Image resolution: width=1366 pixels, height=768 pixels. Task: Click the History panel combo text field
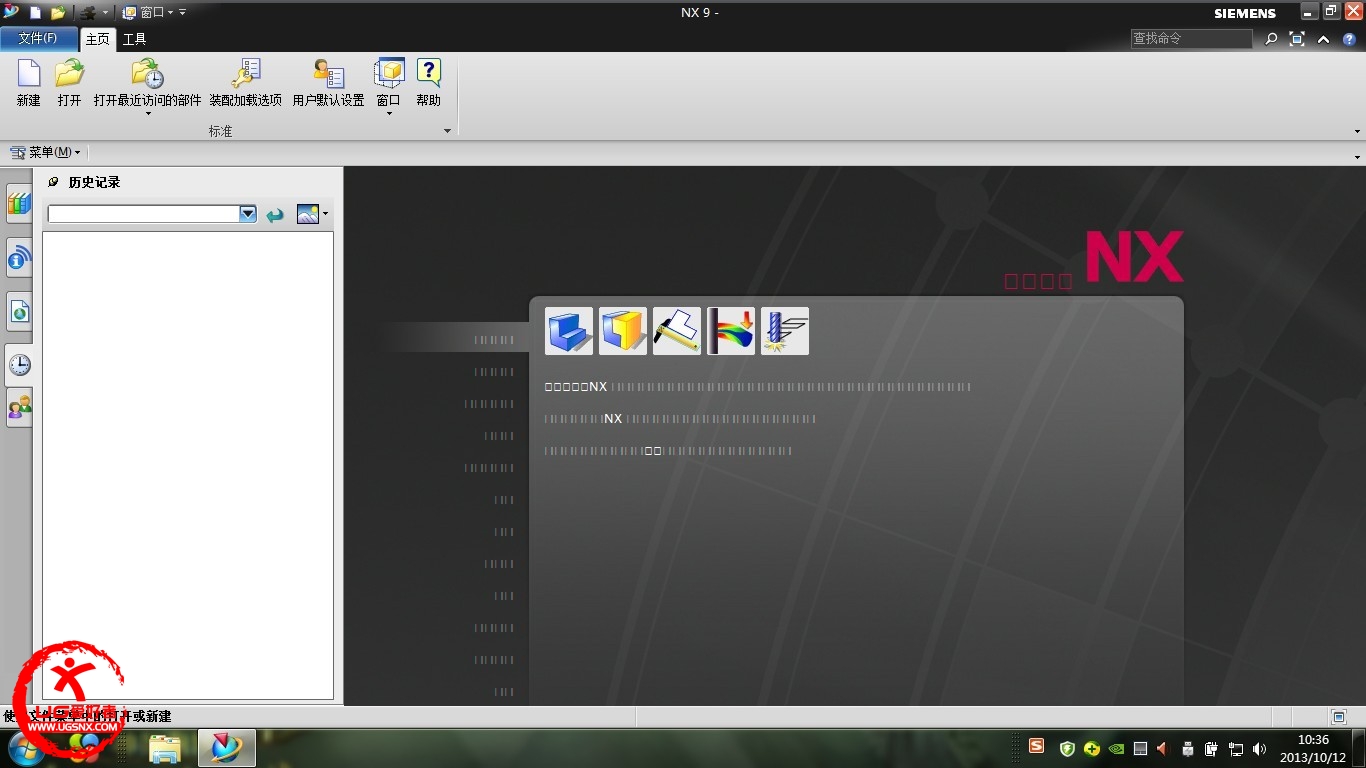[144, 214]
